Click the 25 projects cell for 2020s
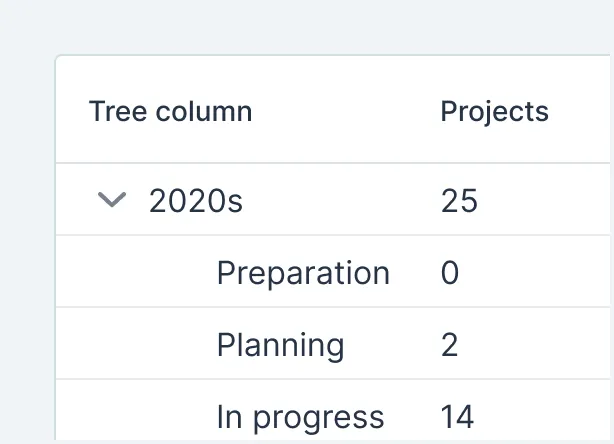The image size is (614, 444). 459,201
